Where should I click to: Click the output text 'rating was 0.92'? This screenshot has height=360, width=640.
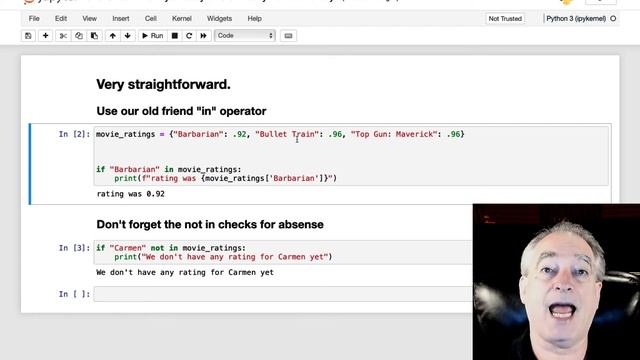pyautogui.click(x=131, y=194)
